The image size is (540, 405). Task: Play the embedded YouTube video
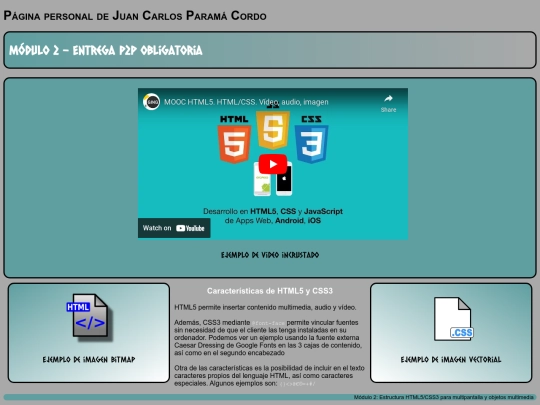click(x=273, y=164)
